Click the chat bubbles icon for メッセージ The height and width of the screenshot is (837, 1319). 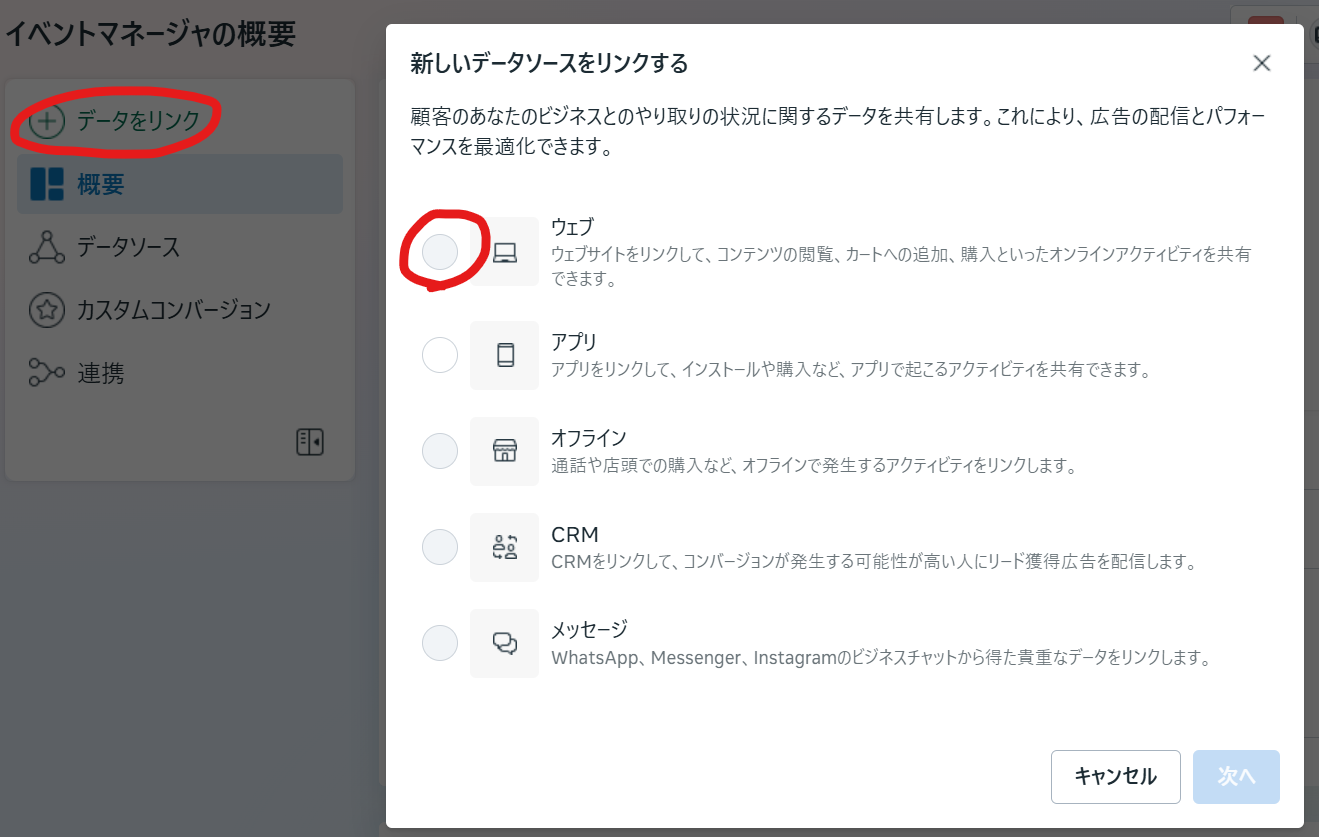click(505, 643)
